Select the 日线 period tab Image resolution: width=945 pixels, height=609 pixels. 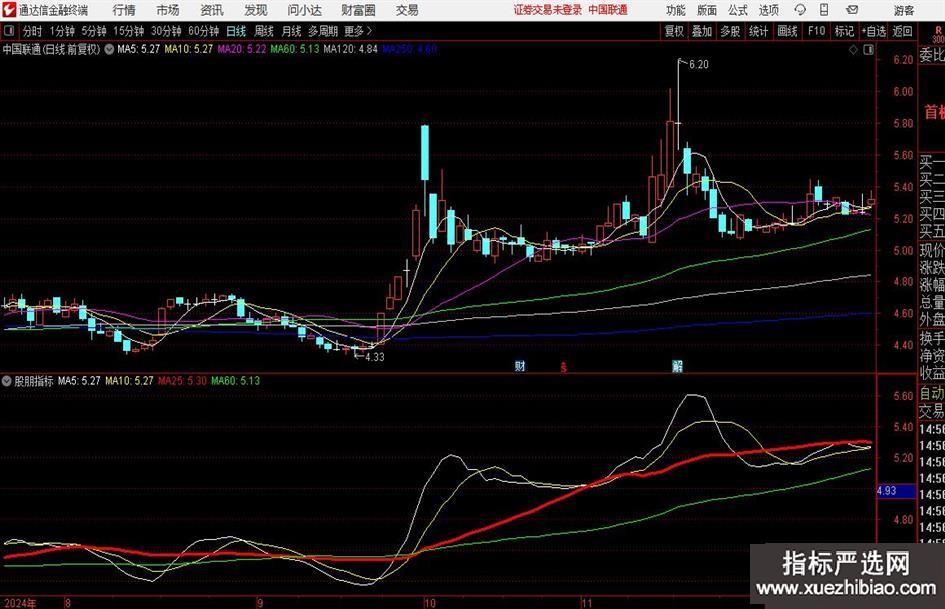tap(236, 31)
